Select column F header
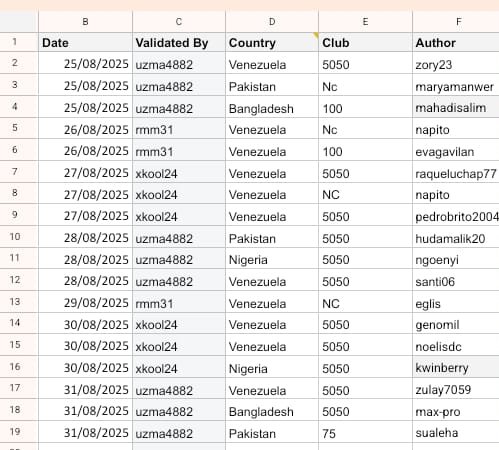The image size is (499, 450). (x=456, y=22)
